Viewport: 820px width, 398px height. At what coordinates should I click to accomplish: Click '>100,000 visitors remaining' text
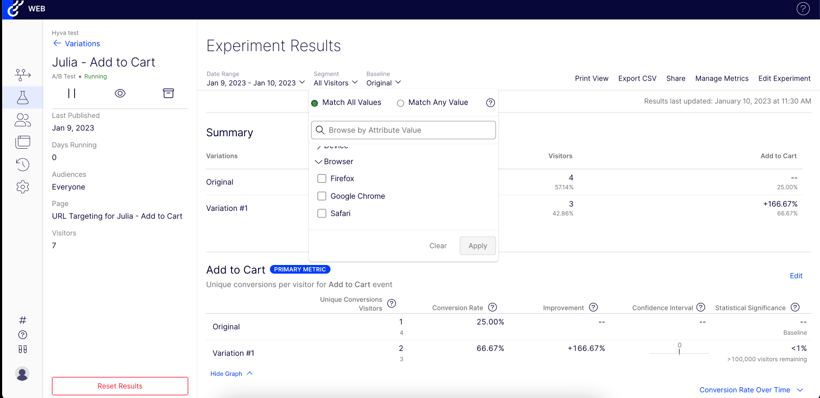[x=767, y=359]
